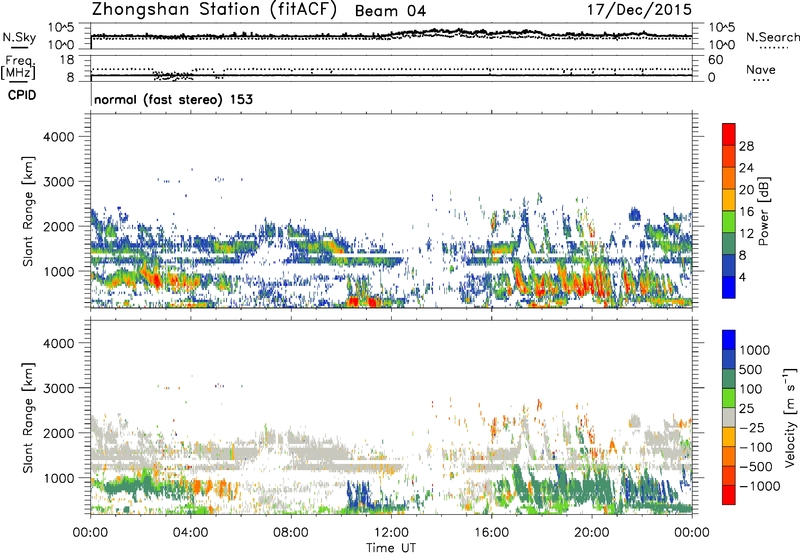Click the "Power [dB]" colorbar title
Viewport: 800px width, 554px height.
[x=763, y=211]
